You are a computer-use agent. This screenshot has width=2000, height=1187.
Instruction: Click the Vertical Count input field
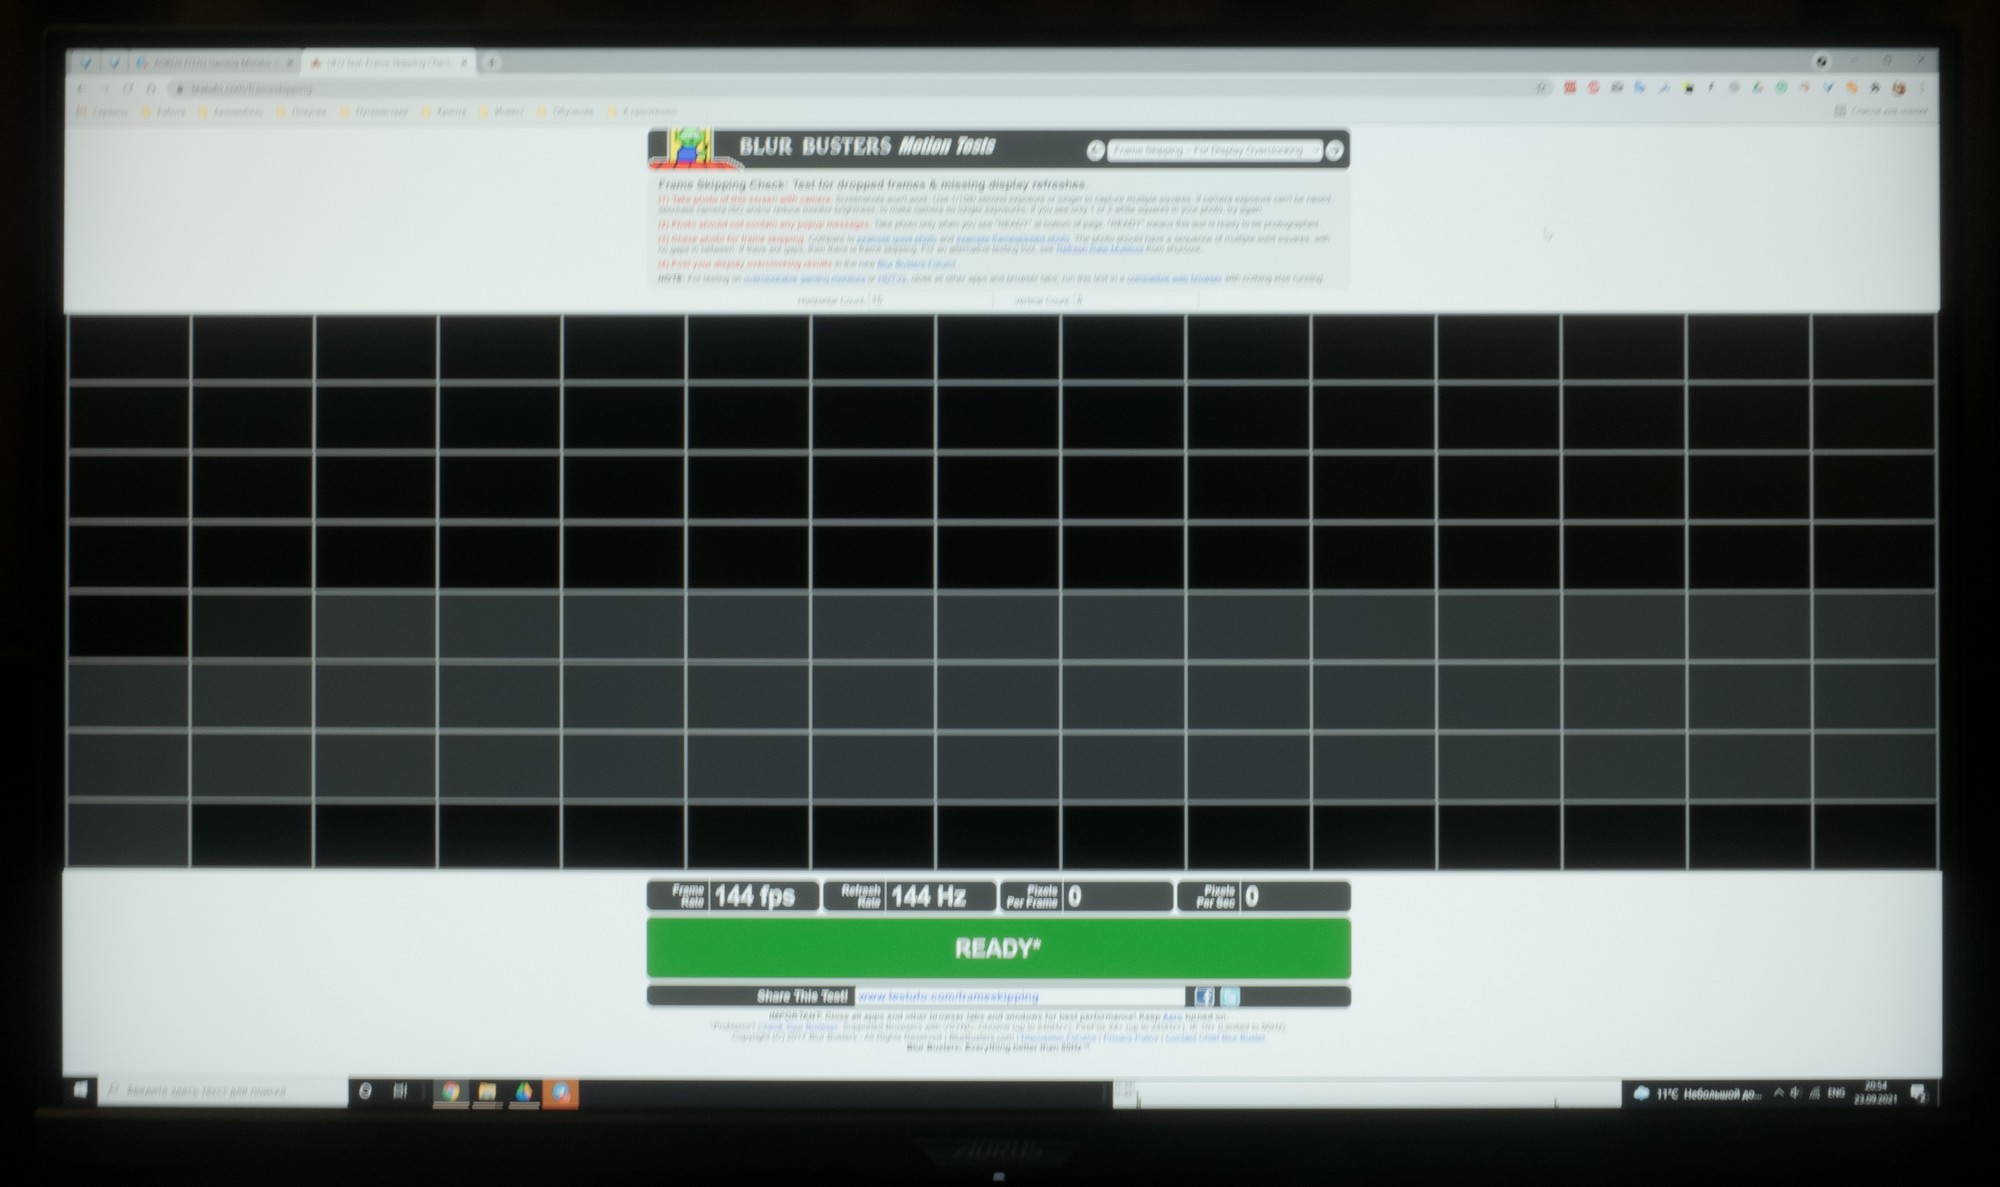pyautogui.click(x=1135, y=300)
